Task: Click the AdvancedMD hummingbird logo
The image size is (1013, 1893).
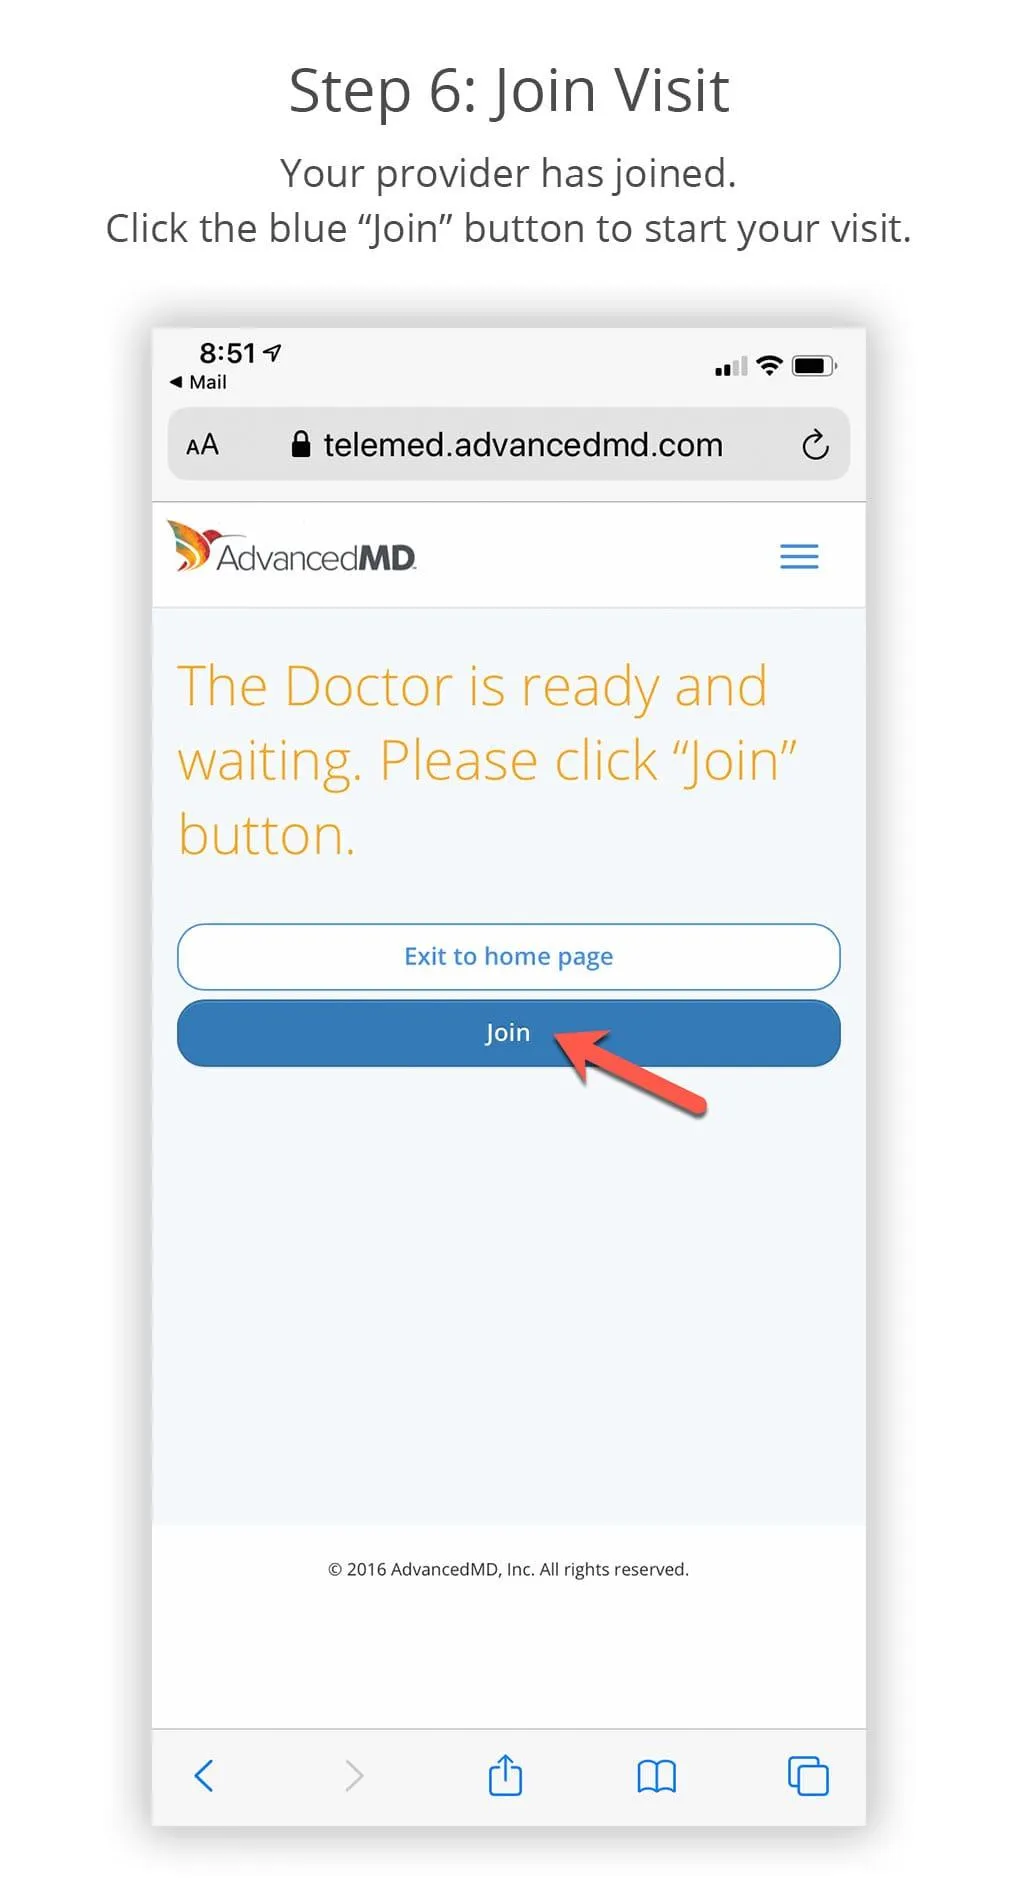Action: 291,548
